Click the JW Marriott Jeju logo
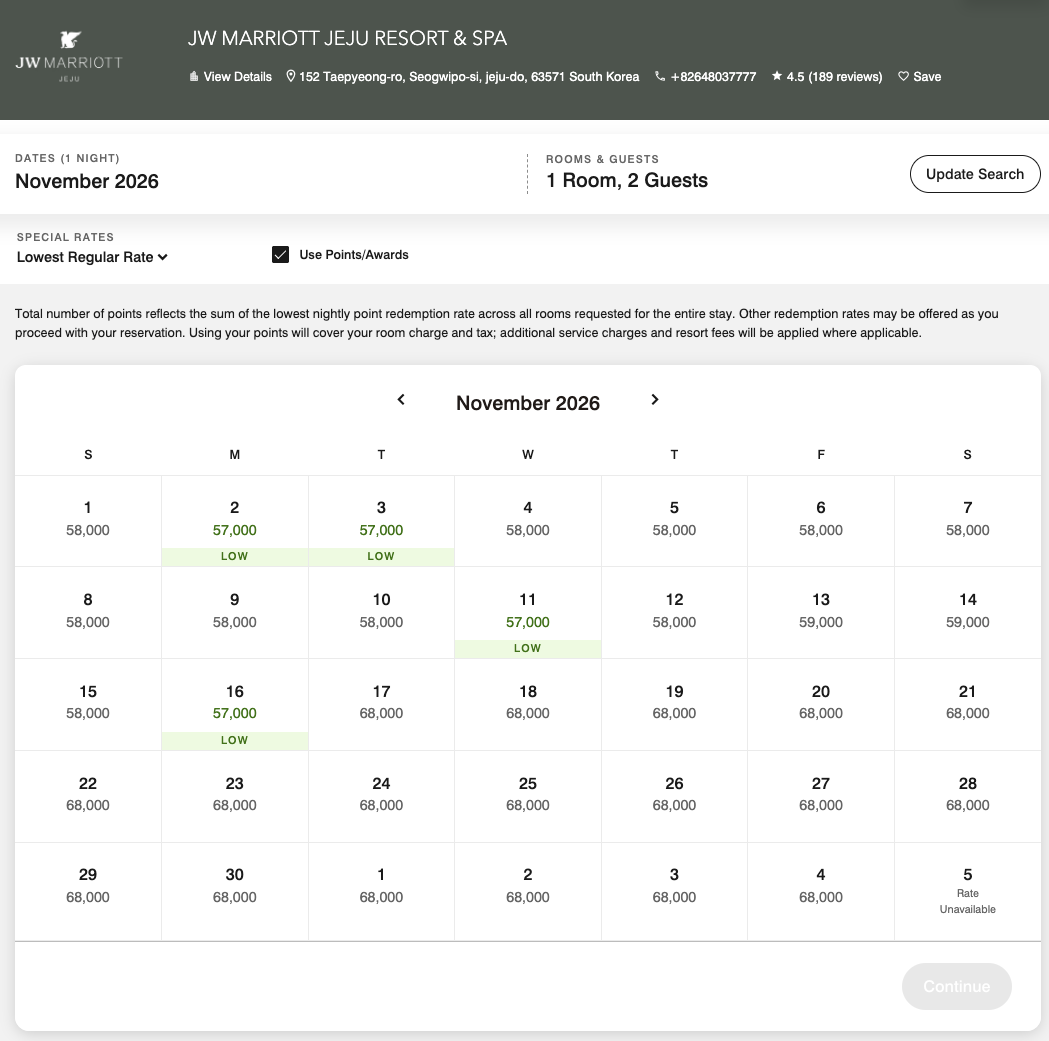 [x=69, y=57]
